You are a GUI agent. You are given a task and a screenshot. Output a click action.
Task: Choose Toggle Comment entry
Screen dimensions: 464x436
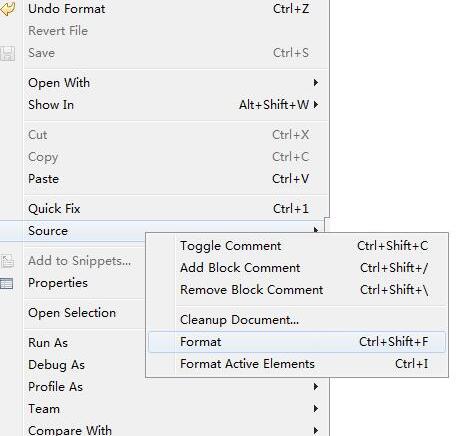point(297,246)
